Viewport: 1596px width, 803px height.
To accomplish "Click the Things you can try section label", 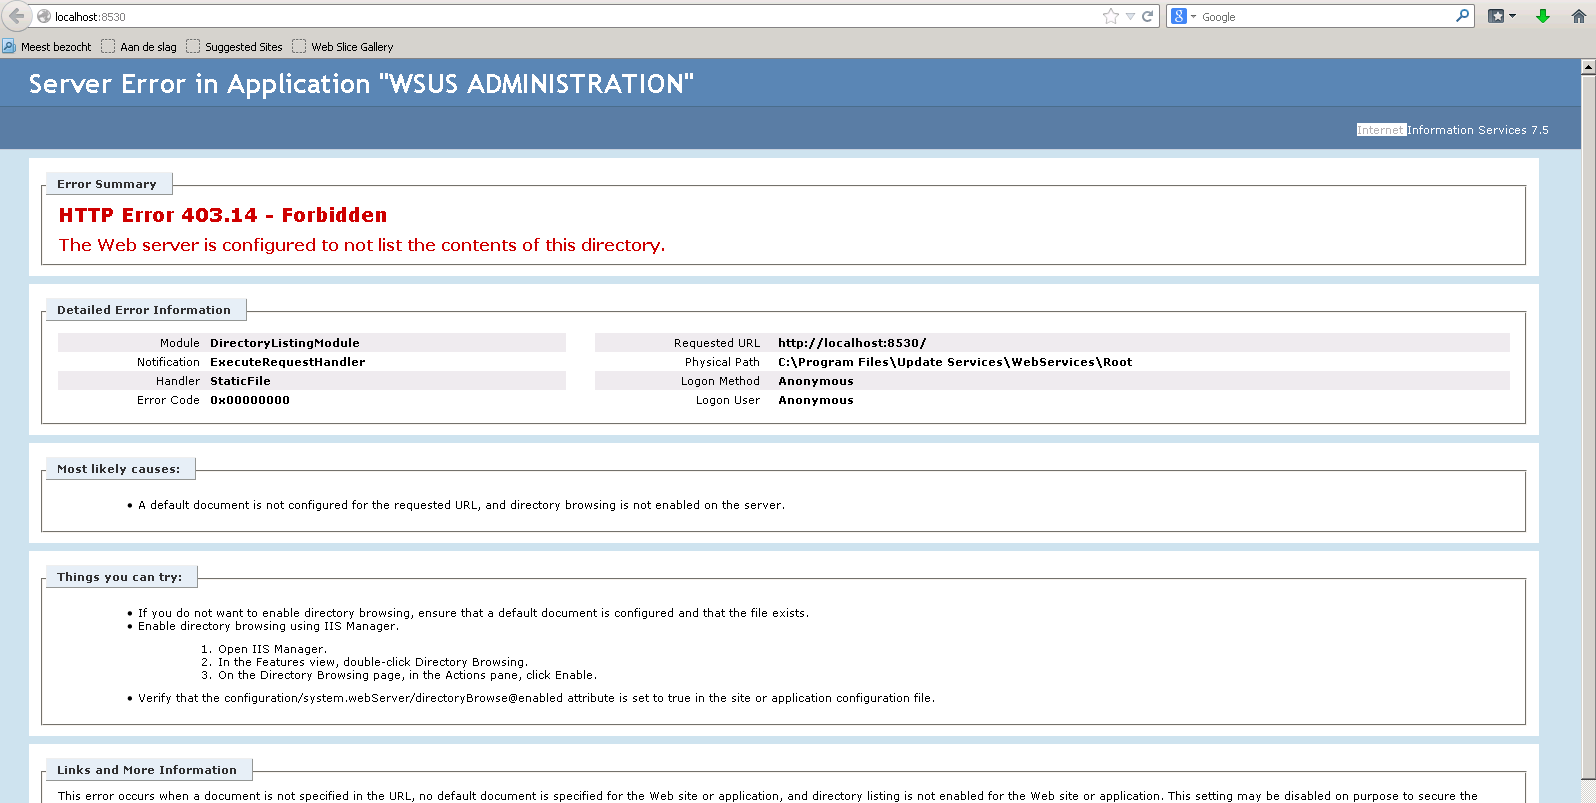I will (x=120, y=577).
